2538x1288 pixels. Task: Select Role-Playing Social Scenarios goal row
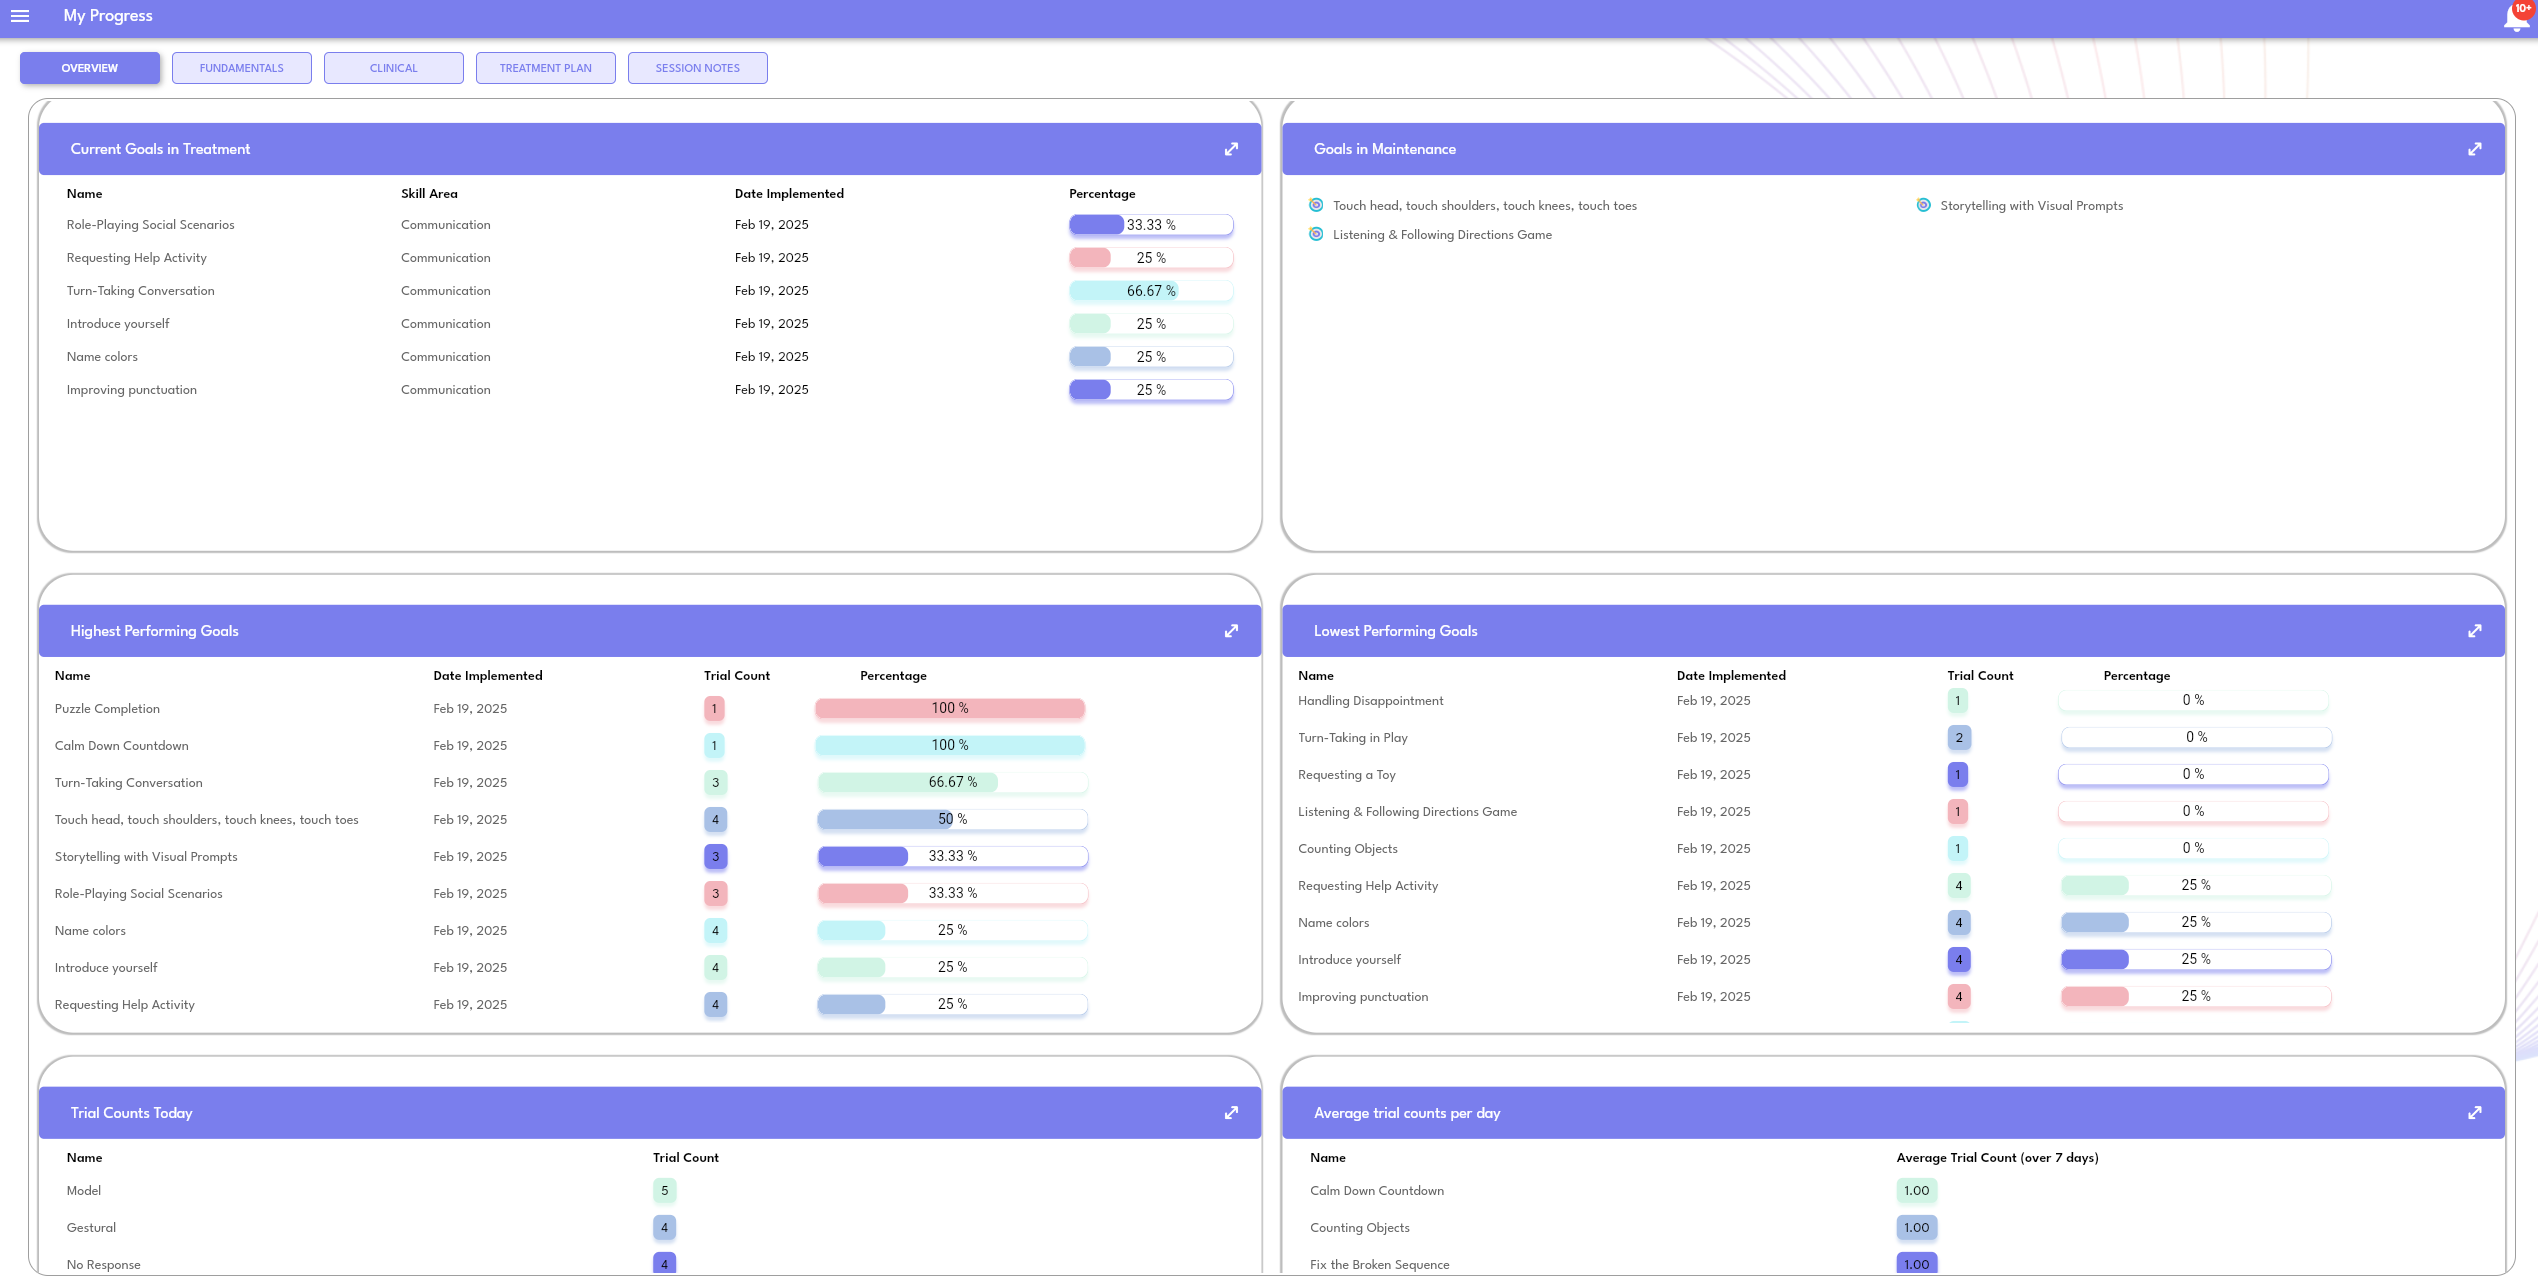pos(150,225)
